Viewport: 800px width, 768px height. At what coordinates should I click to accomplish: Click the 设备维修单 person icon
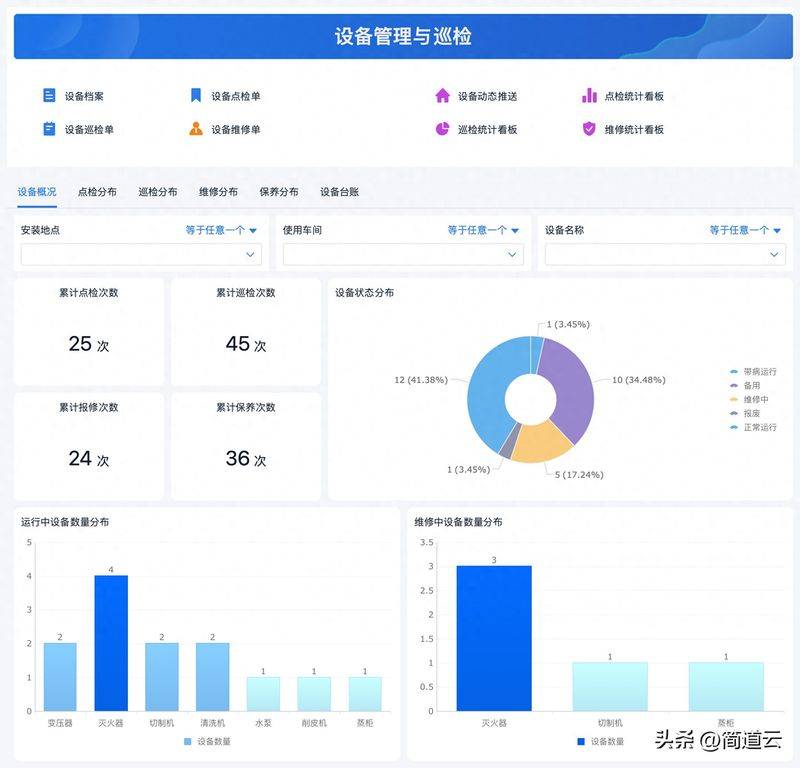click(x=196, y=129)
